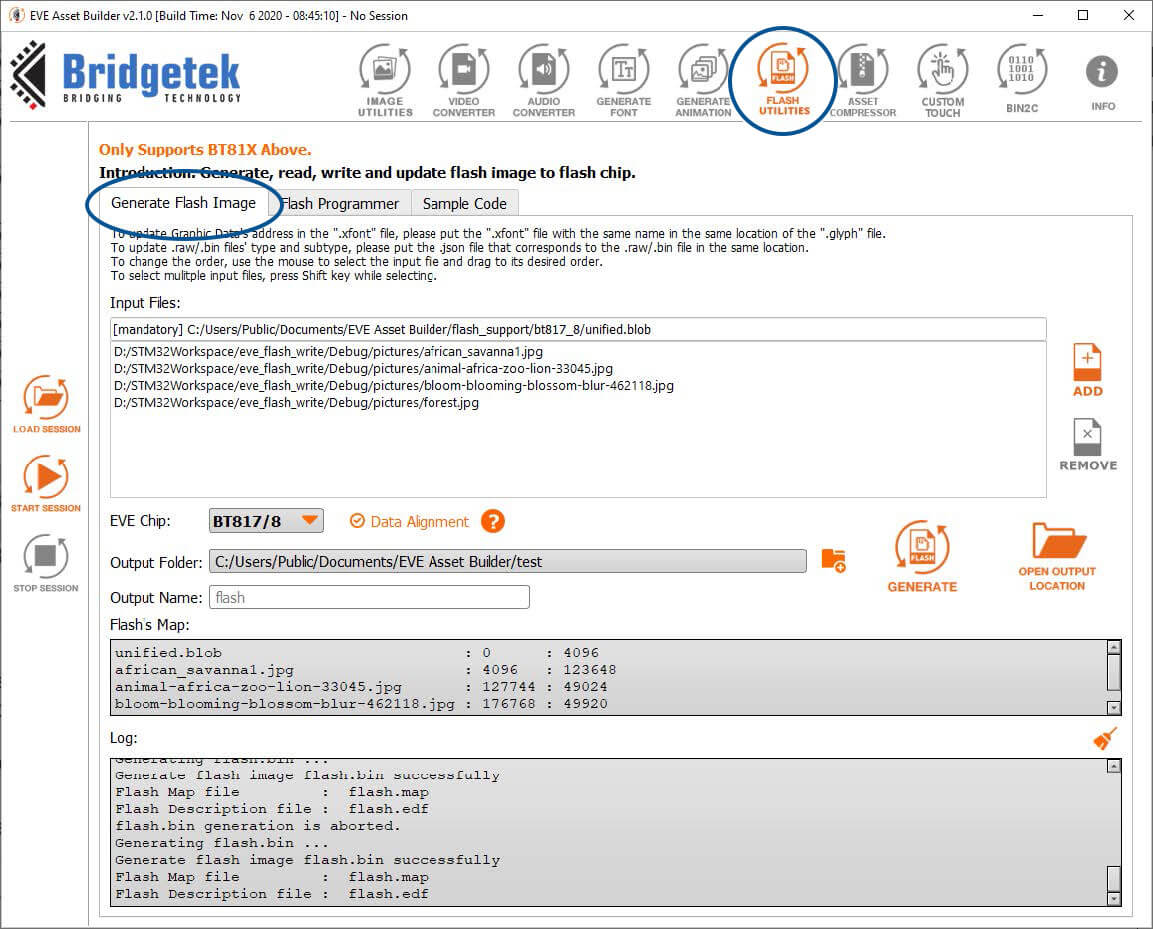Switch to Generate Flash Image tab
This screenshot has width=1153, height=929.
183,203
